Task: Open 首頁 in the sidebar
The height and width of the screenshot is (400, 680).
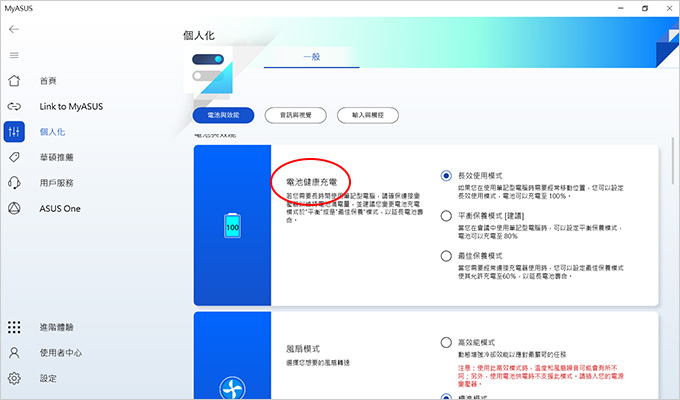Action: (48, 81)
